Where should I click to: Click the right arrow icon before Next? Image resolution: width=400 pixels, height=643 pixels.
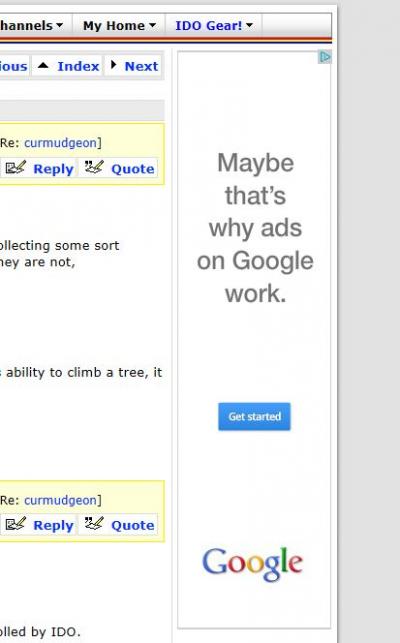(x=114, y=65)
